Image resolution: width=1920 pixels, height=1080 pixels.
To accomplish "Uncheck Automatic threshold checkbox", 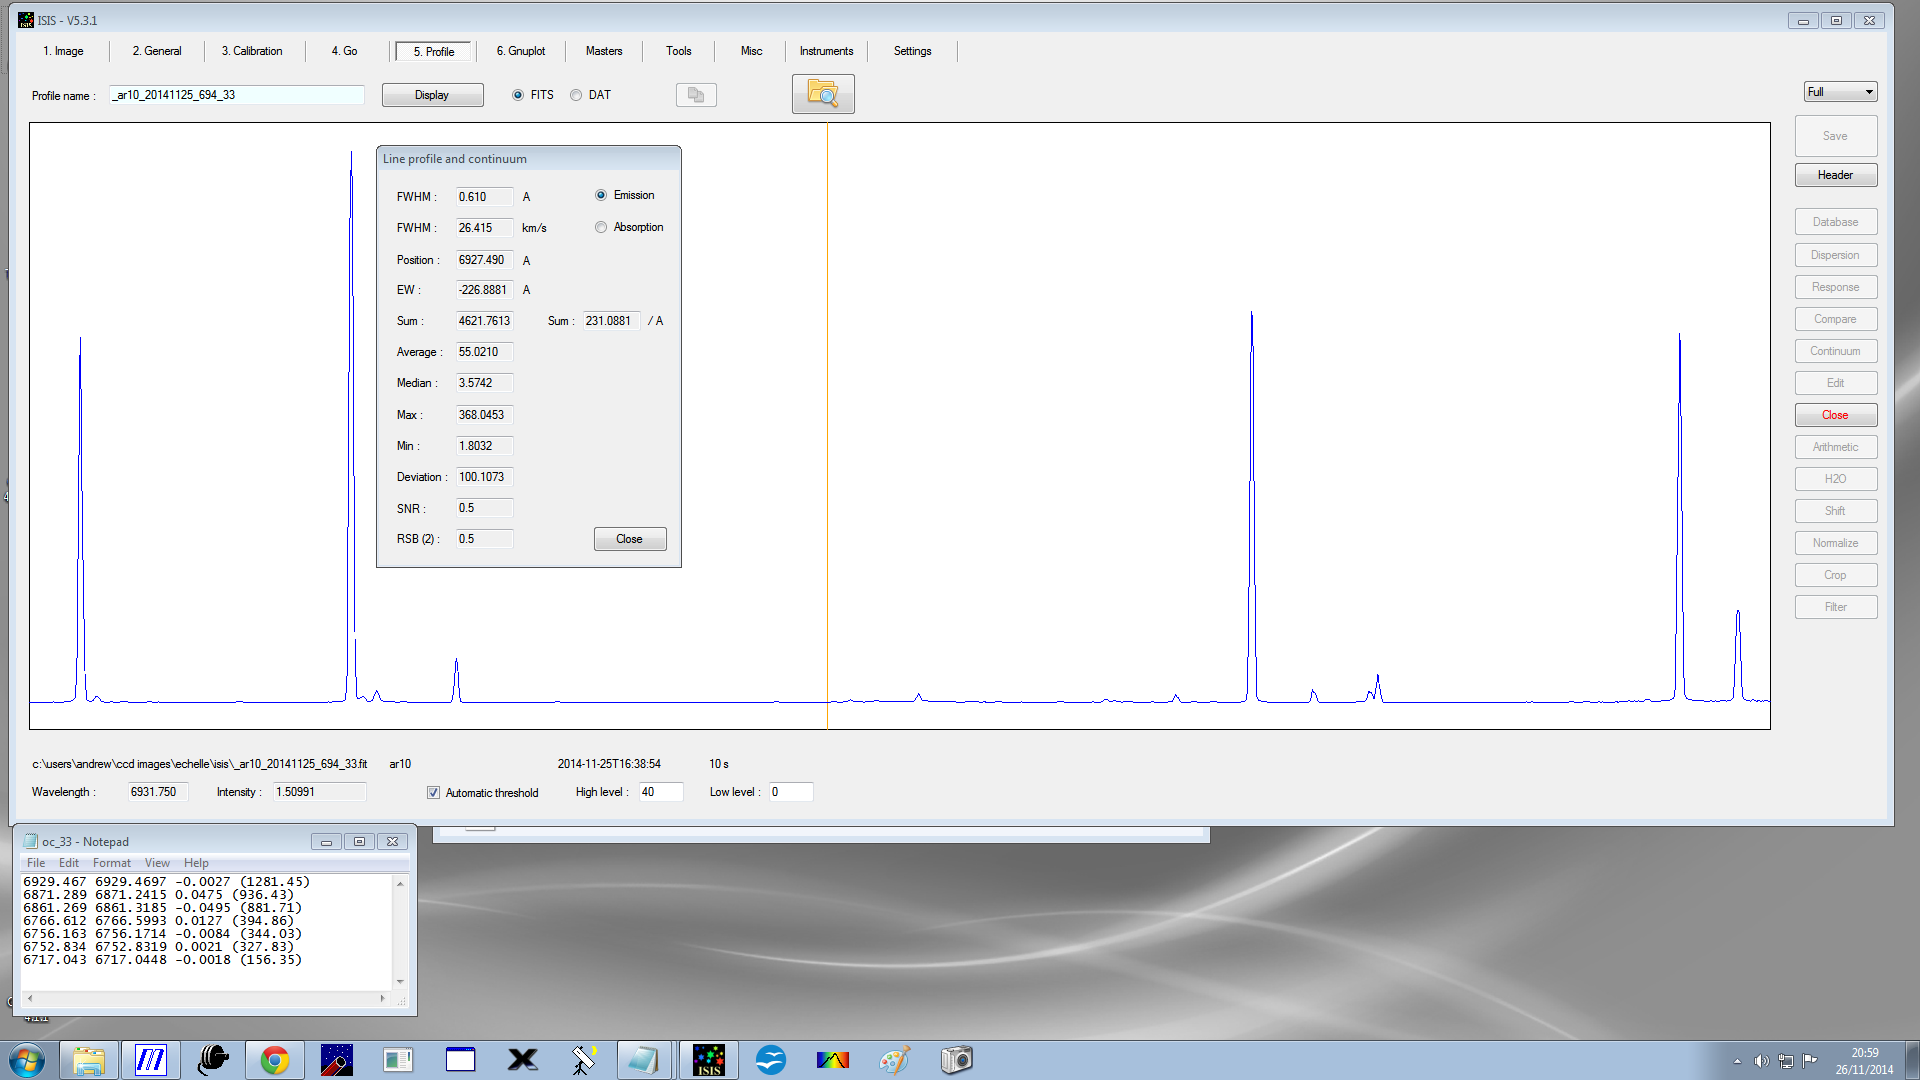I will 433,793.
